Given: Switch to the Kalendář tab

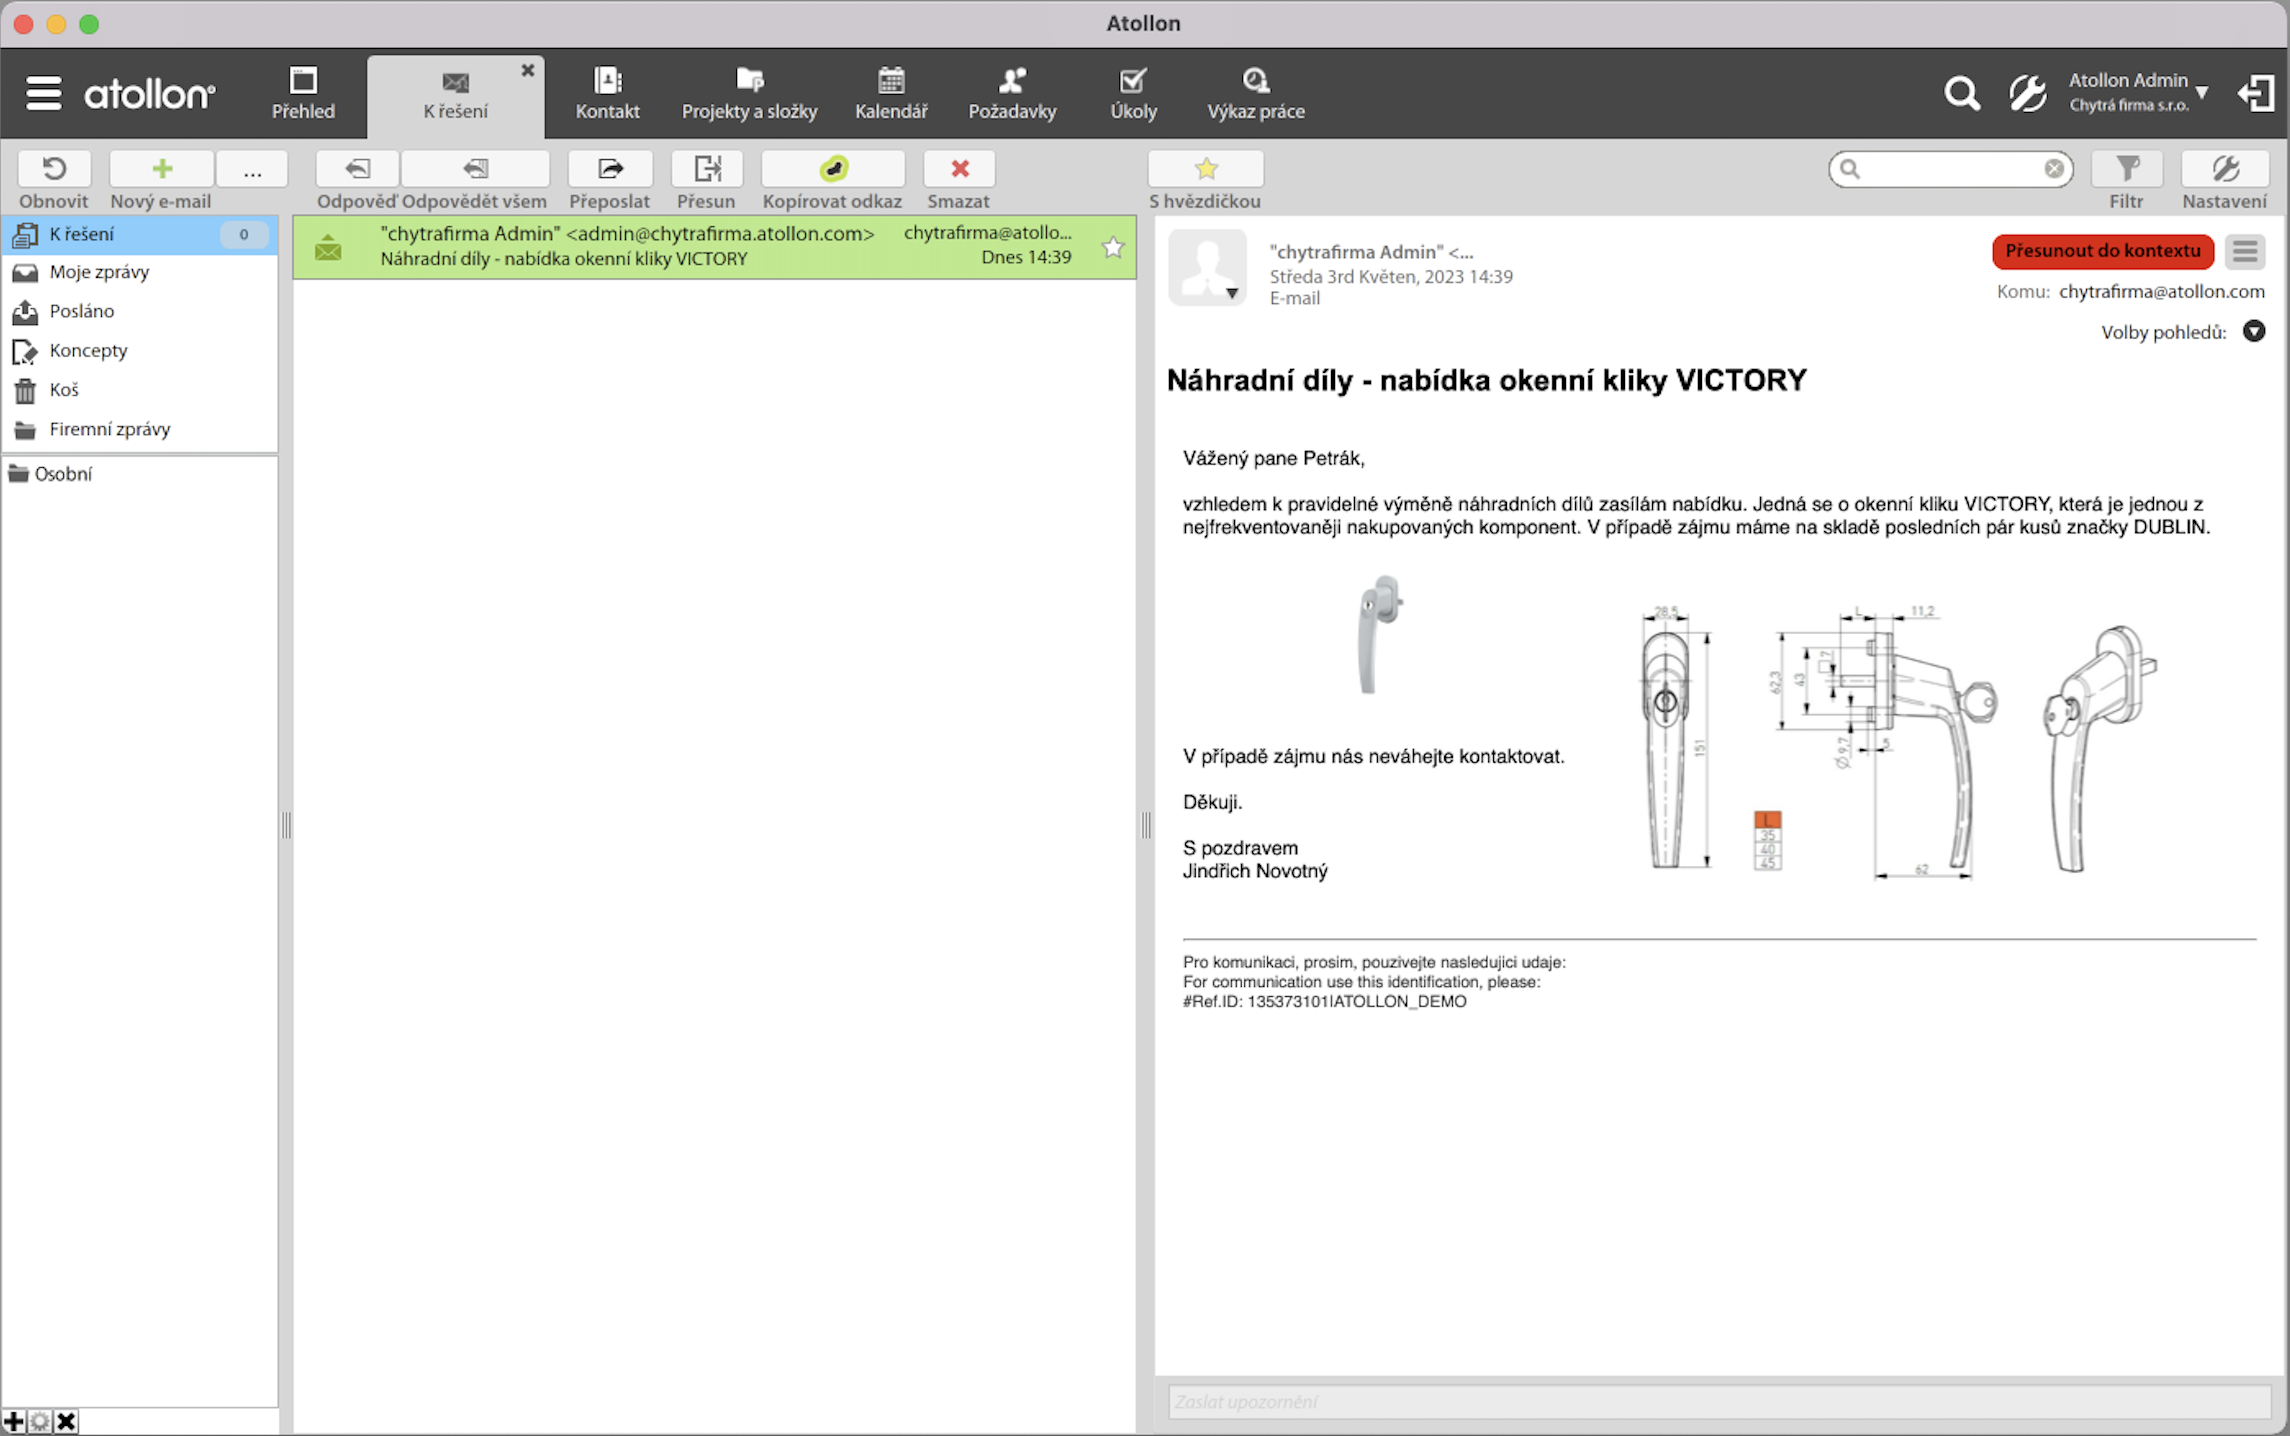Looking at the screenshot, I should click(890, 93).
